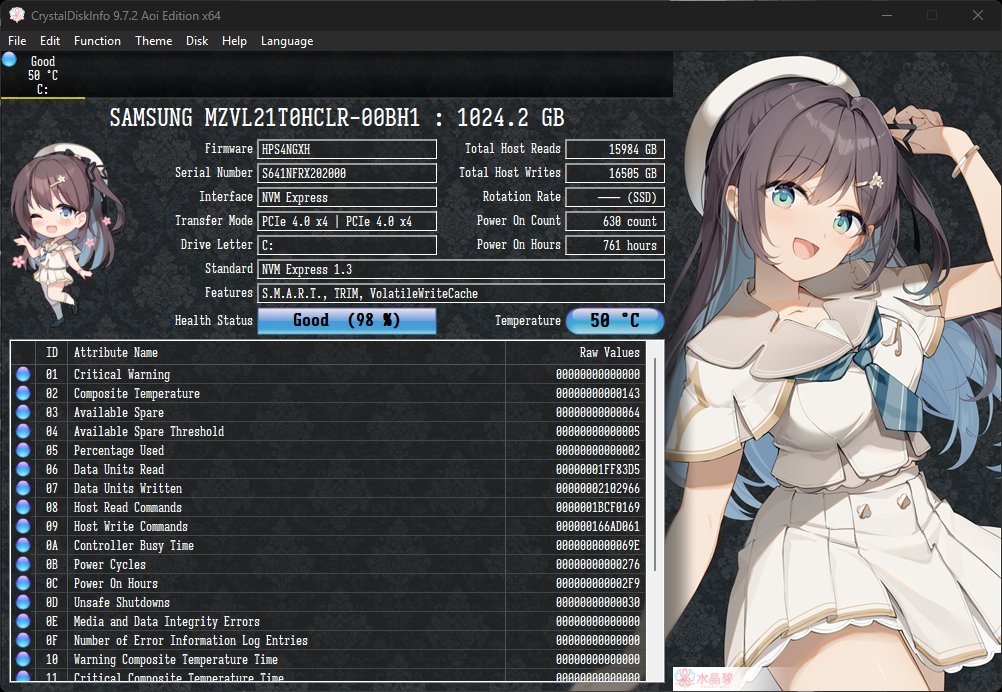This screenshot has width=1002, height=692.
Task: Close the CrystalDiskInfo window
Action: click(x=978, y=15)
